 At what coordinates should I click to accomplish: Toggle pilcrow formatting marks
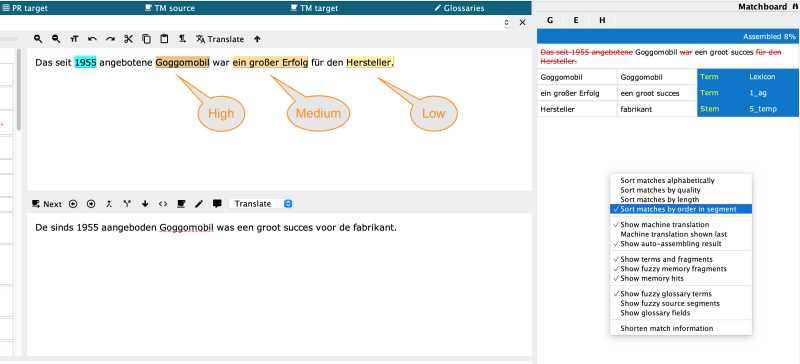182,39
